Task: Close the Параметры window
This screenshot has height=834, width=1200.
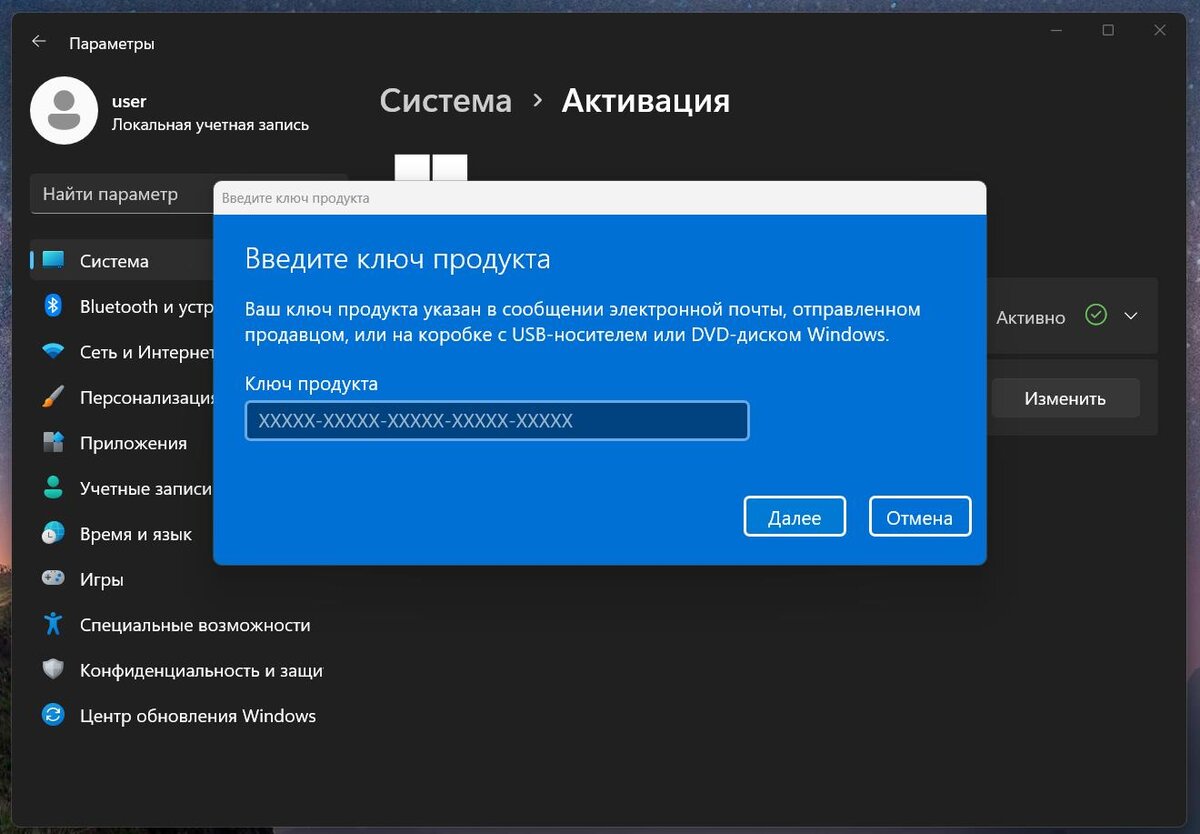Action: point(1160,31)
